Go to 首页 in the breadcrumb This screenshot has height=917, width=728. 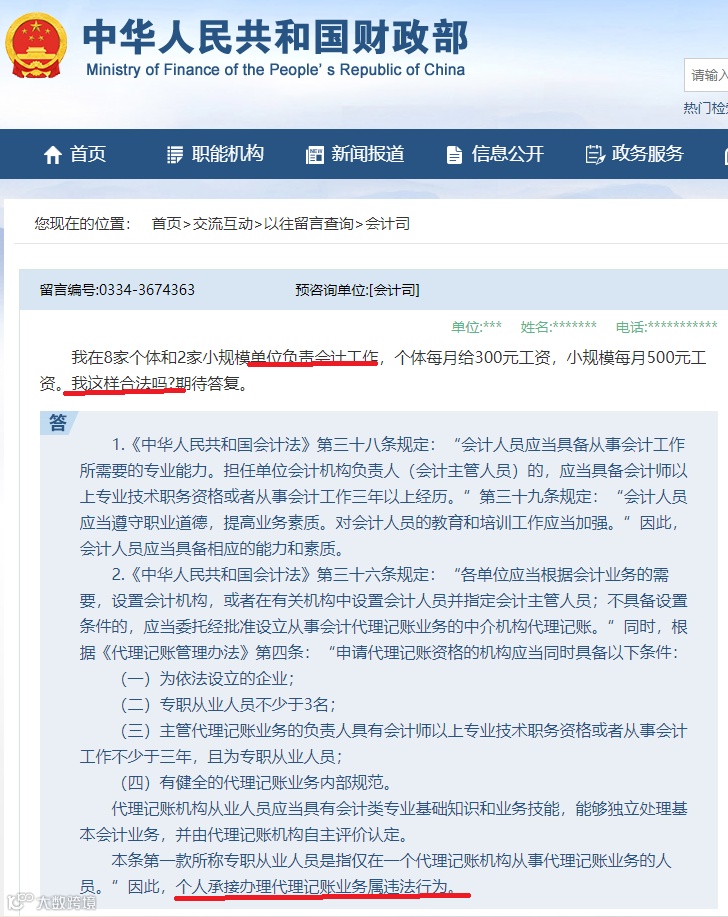click(167, 223)
